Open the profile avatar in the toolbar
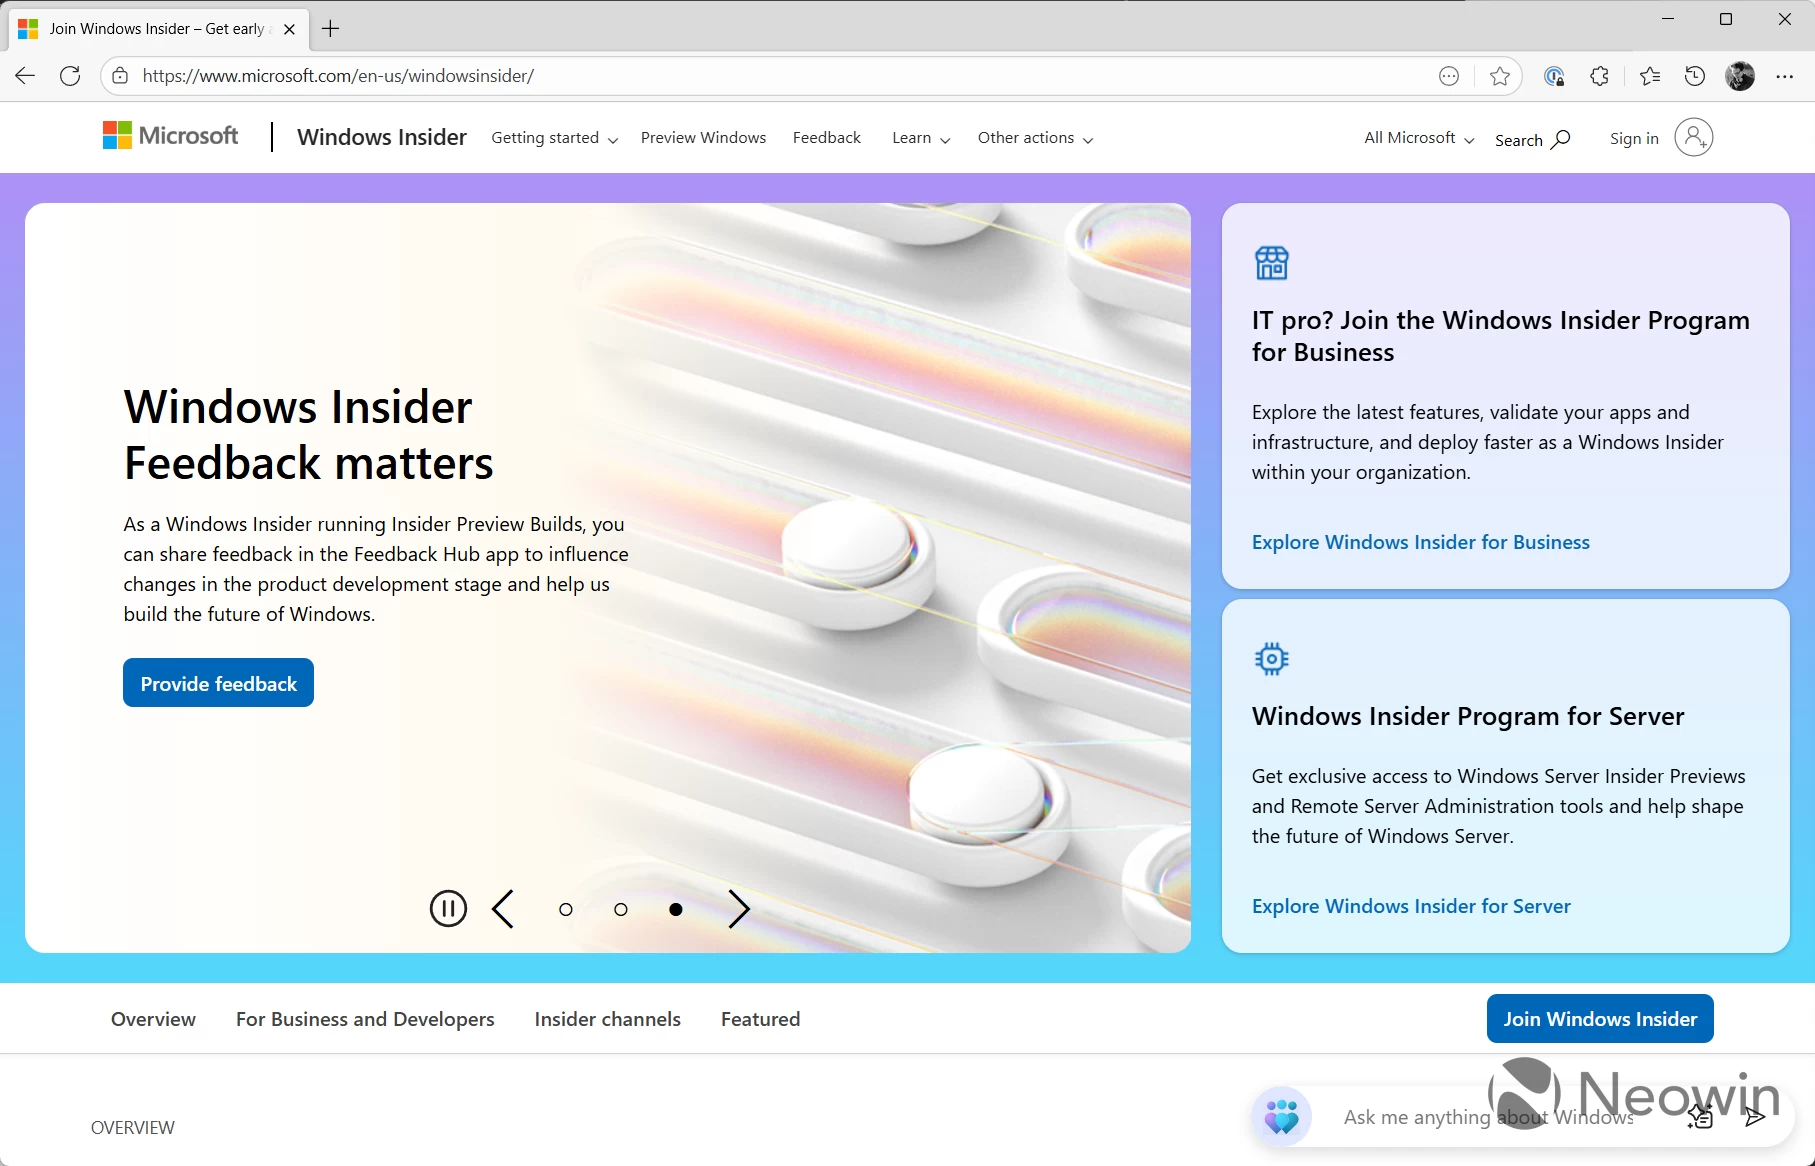 pyautogui.click(x=1740, y=76)
